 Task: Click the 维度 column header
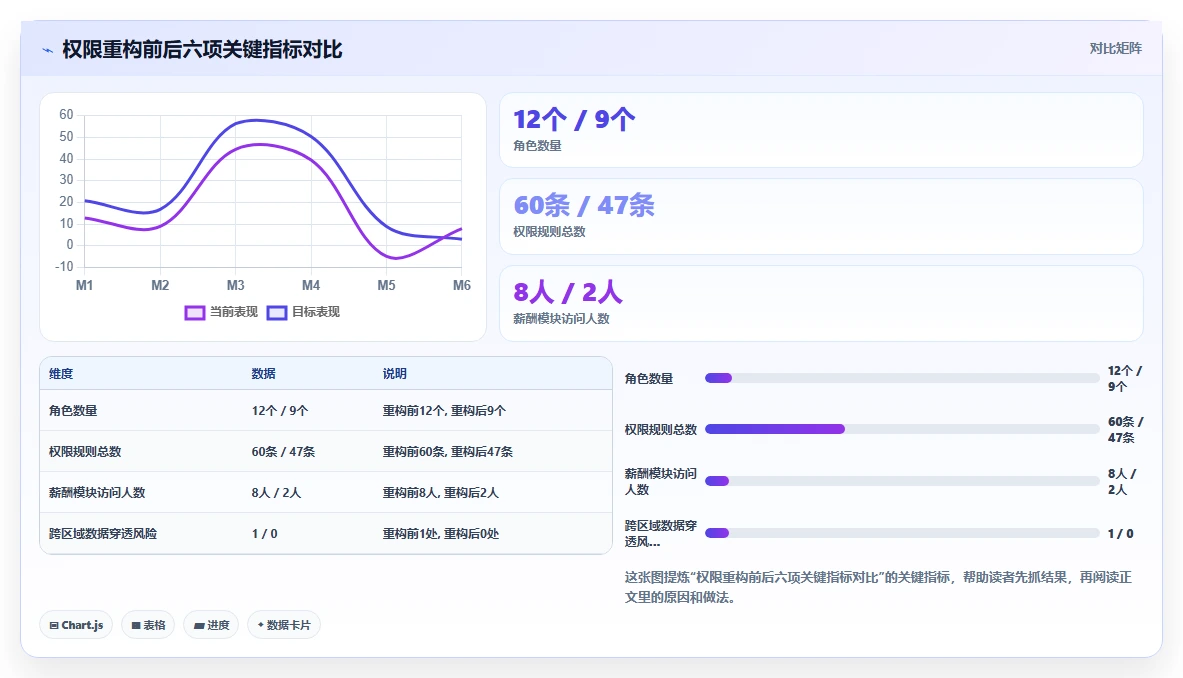(x=61, y=373)
